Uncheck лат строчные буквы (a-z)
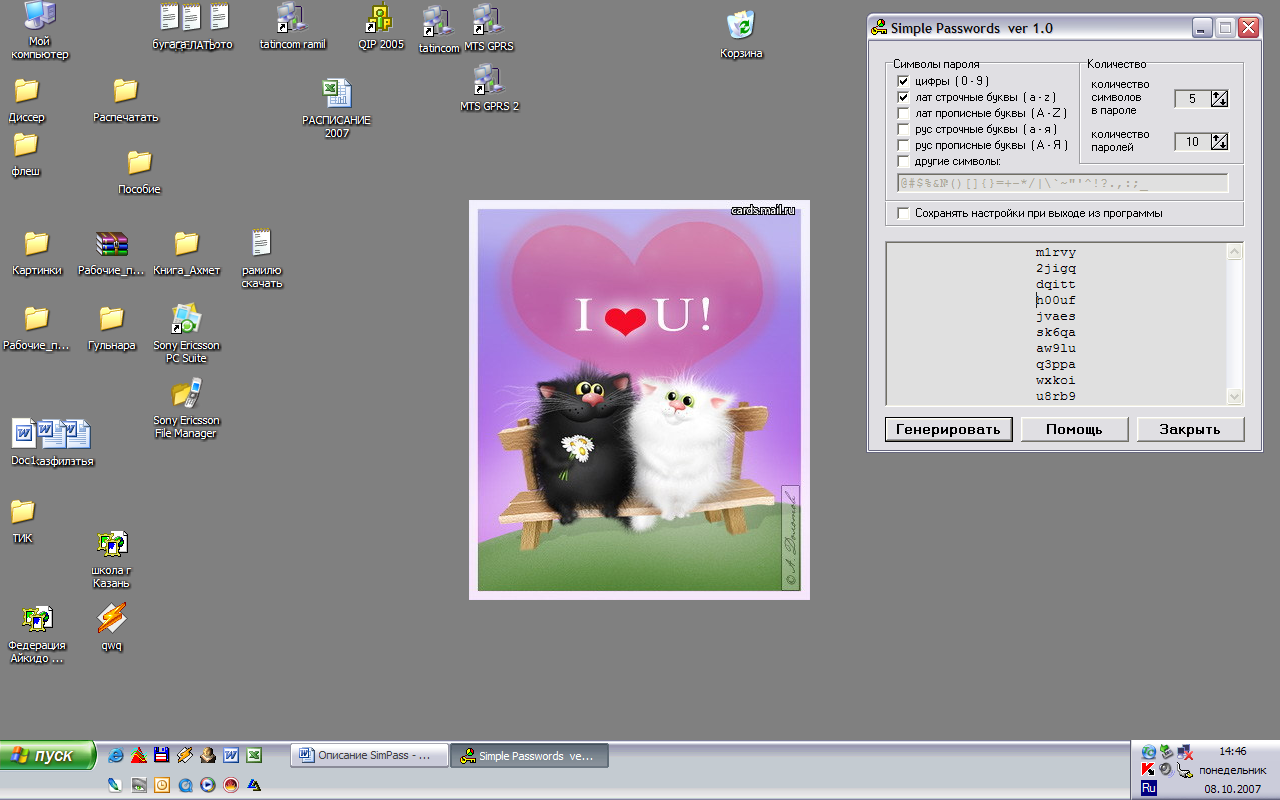The width and height of the screenshot is (1280, 800). coord(903,97)
